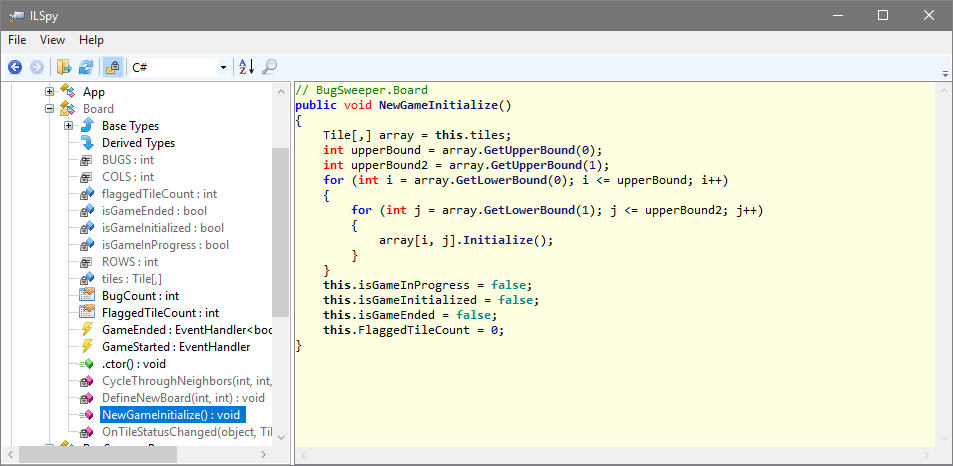Expand the App tree node

coord(50,92)
